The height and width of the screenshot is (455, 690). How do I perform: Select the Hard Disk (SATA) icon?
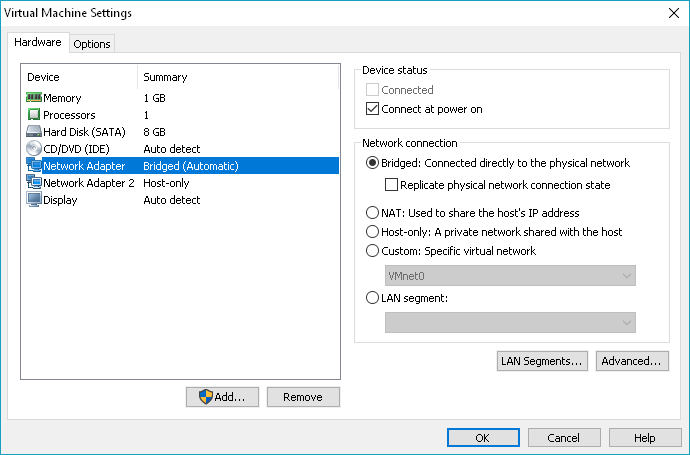33,132
